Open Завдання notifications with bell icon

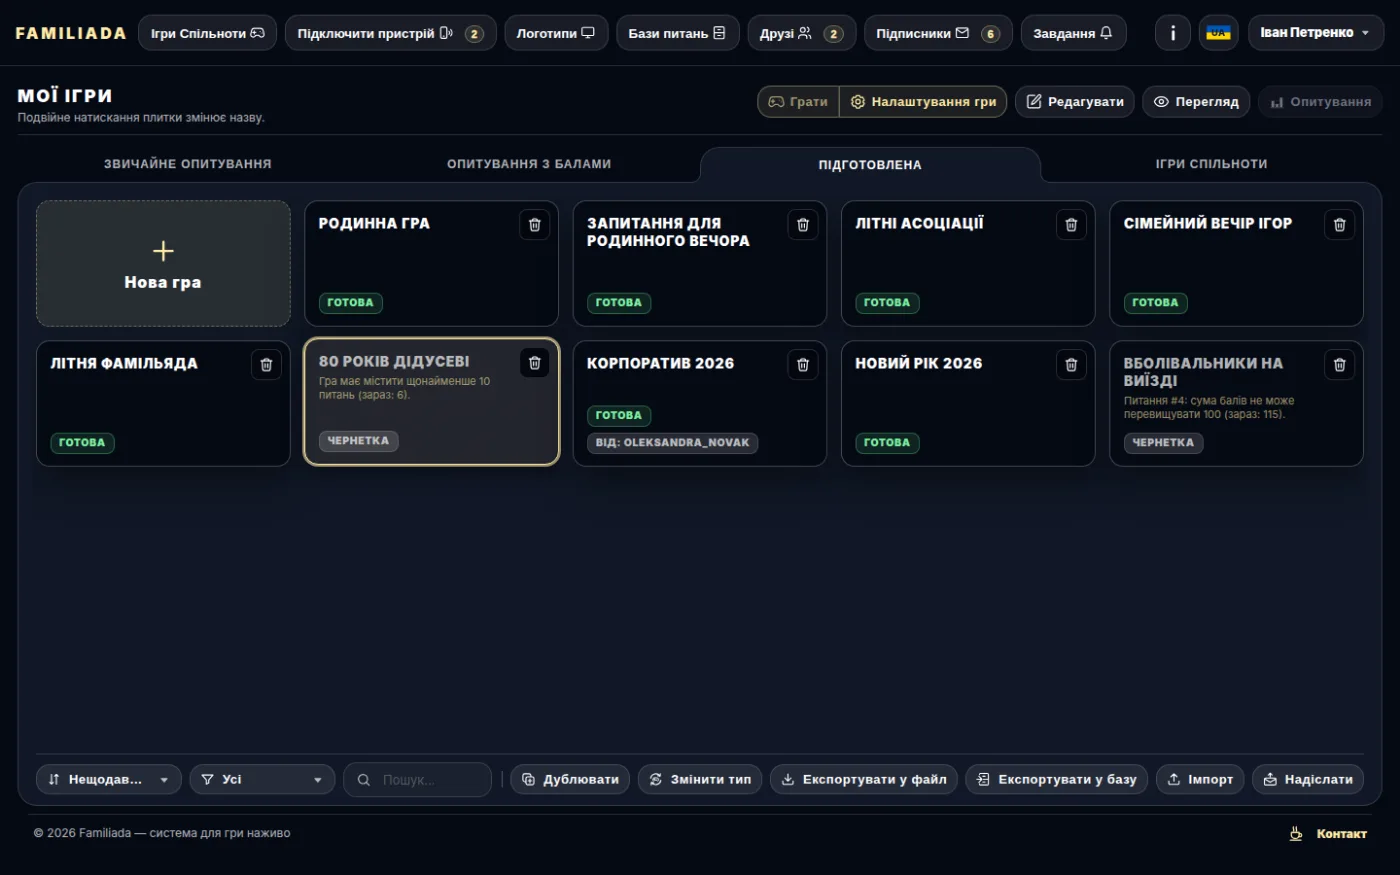coord(1073,33)
